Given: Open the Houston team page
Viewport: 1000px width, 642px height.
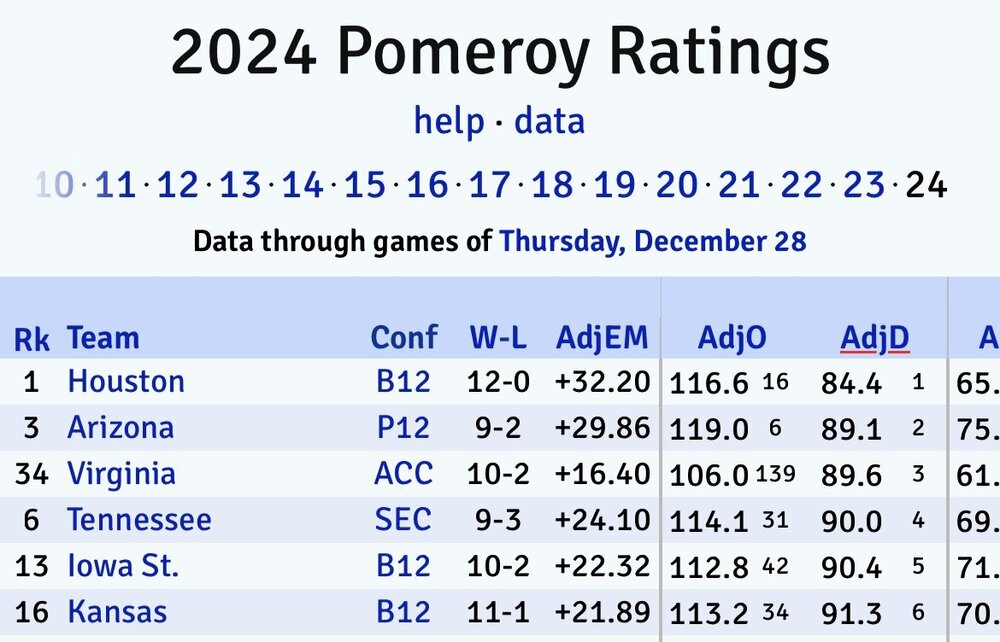Looking at the screenshot, I should point(126,381).
